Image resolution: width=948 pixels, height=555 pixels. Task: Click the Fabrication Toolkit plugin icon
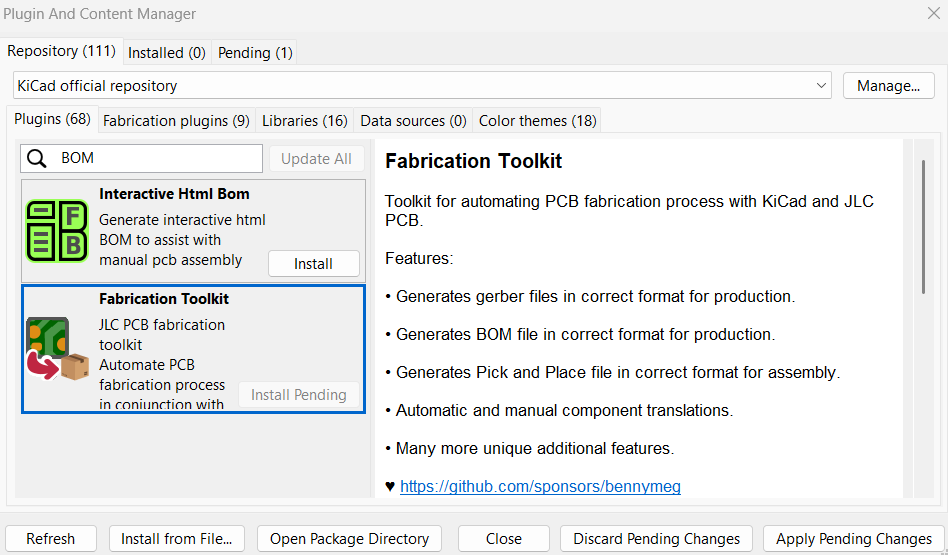click(x=57, y=349)
